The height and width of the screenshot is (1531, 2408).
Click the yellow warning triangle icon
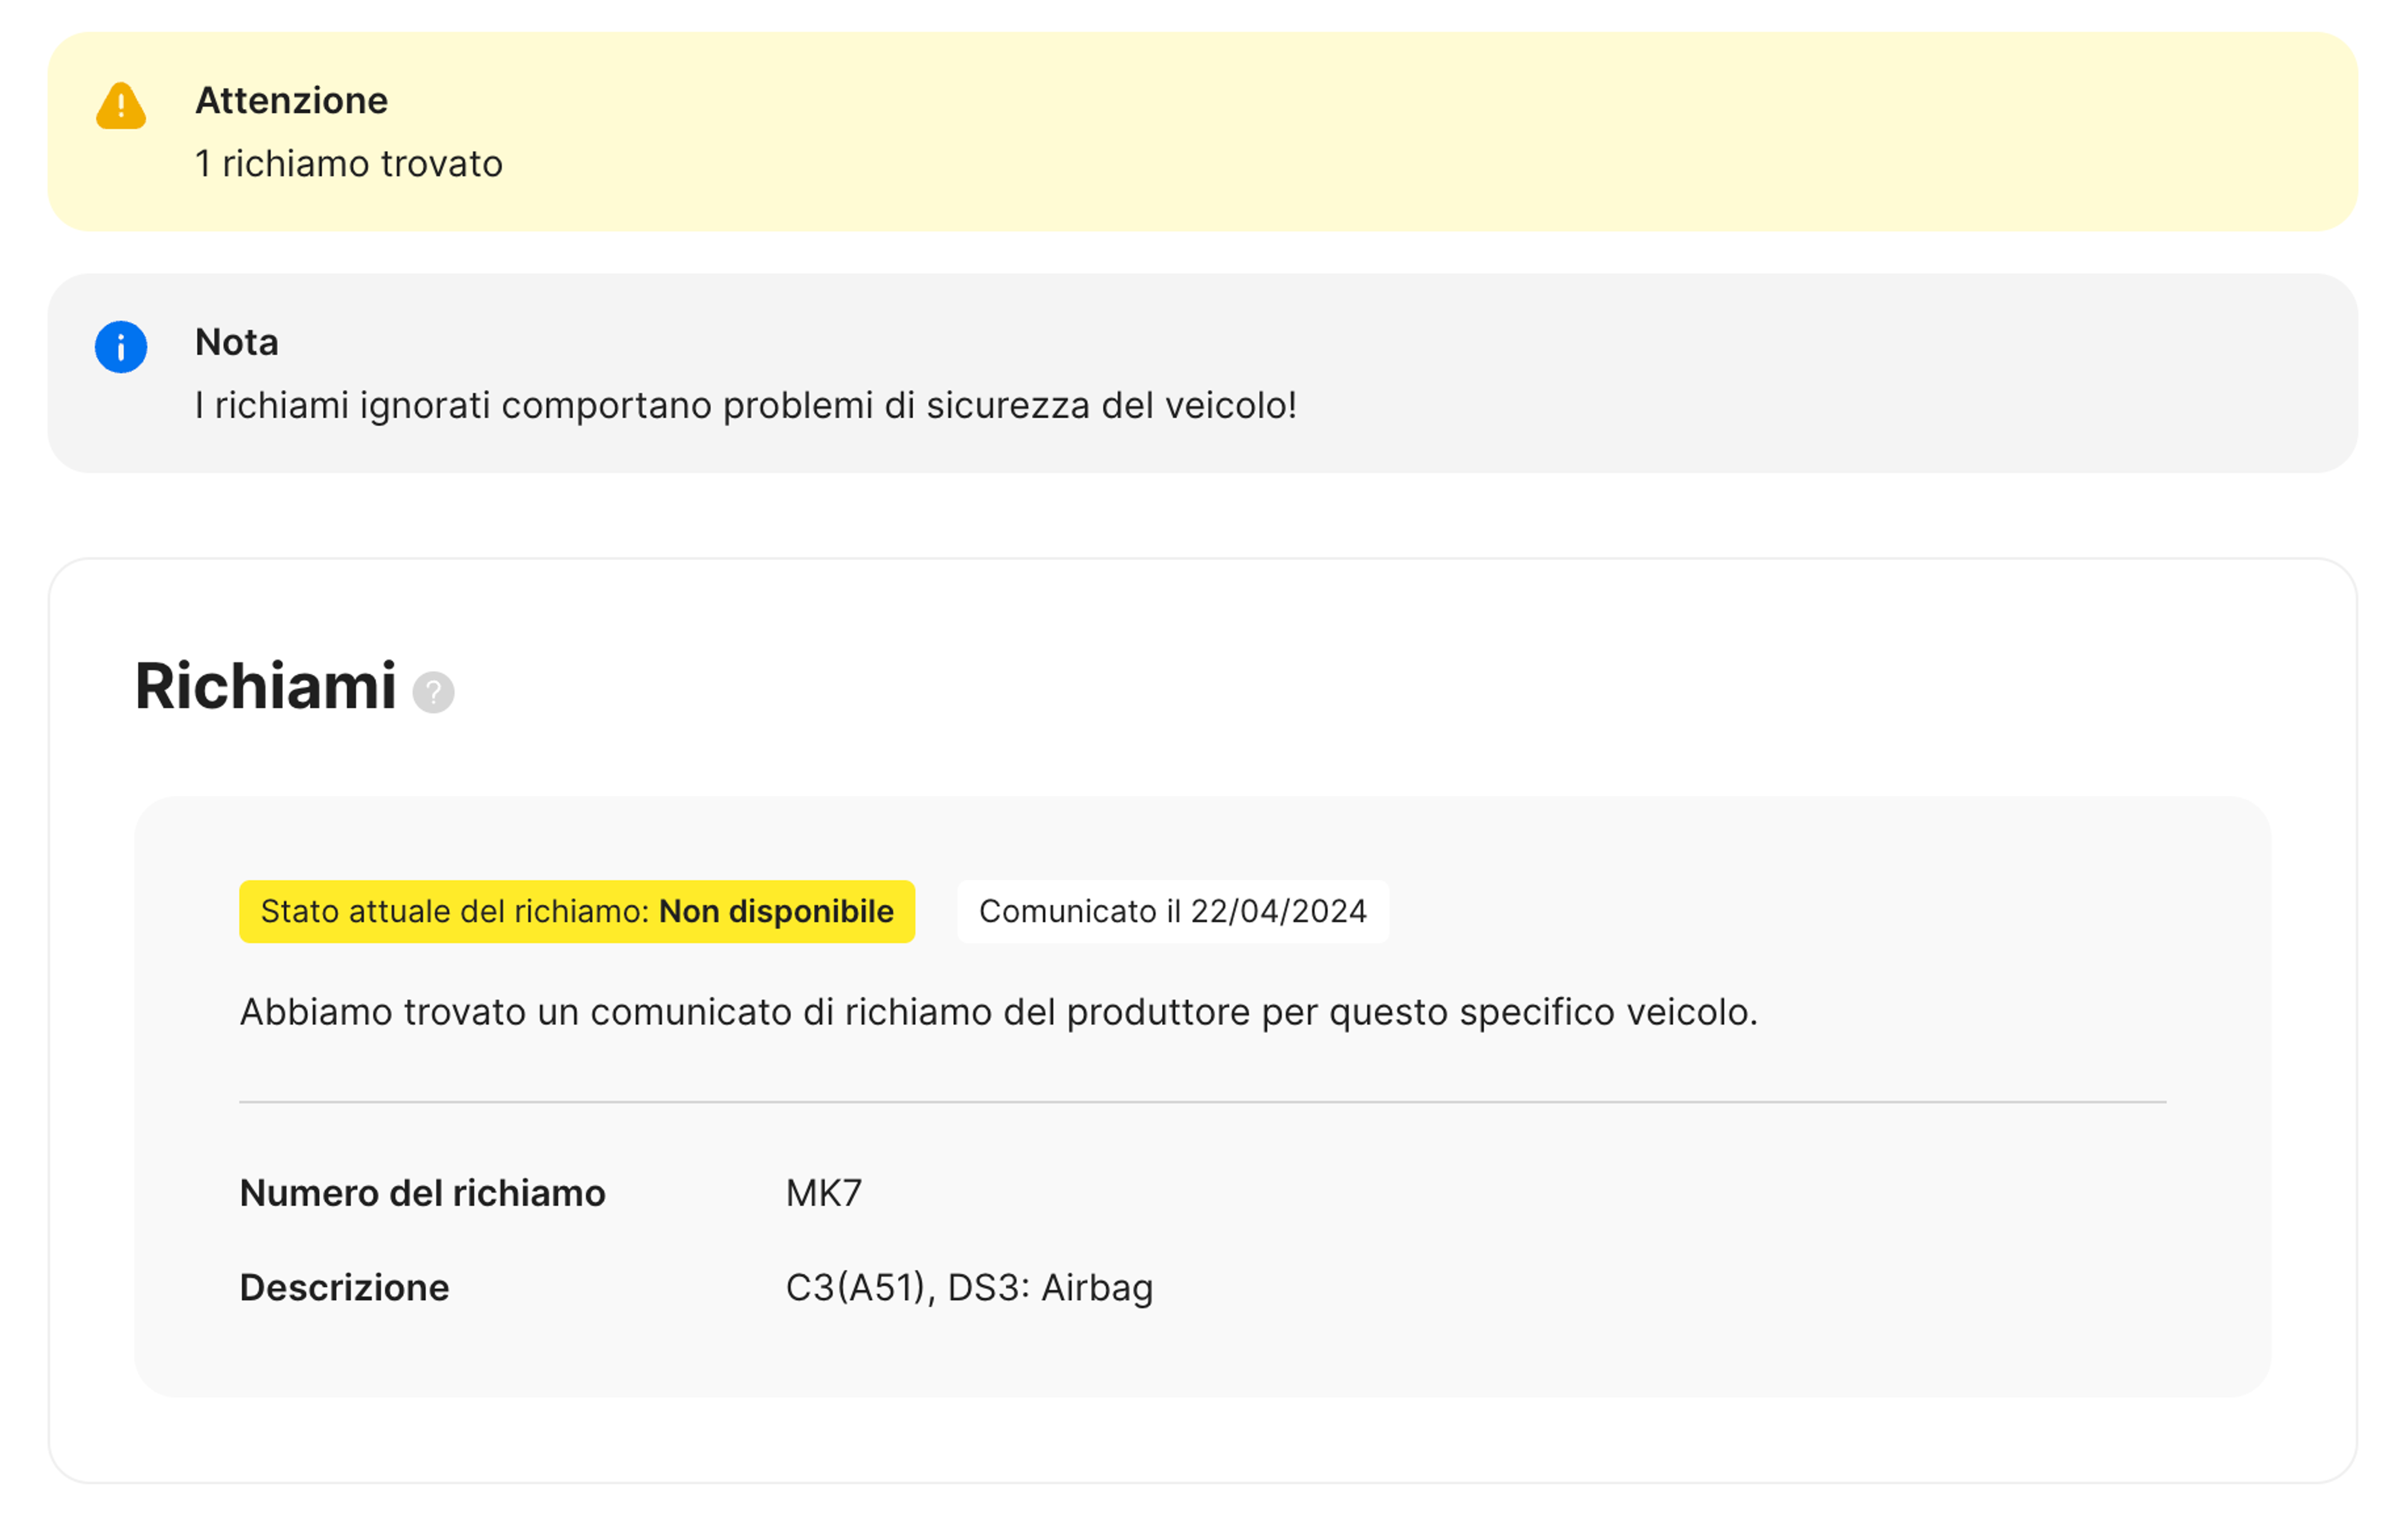(121, 106)
